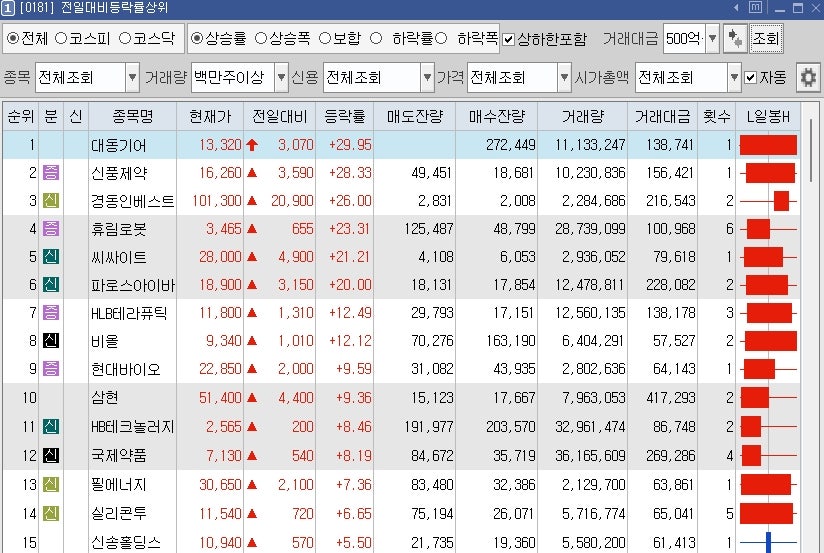Screen dimensions: 824x553
Task: Select stock name 신송홀딩스
Action: tap(126, 542)
